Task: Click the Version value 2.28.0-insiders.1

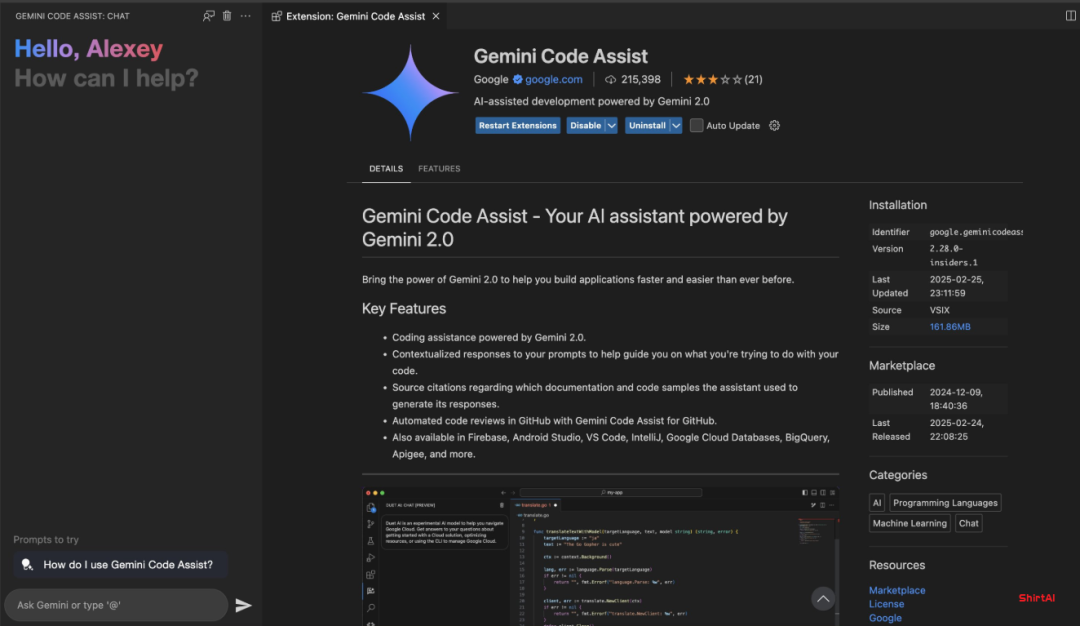Action: click(x=954, y=255)
